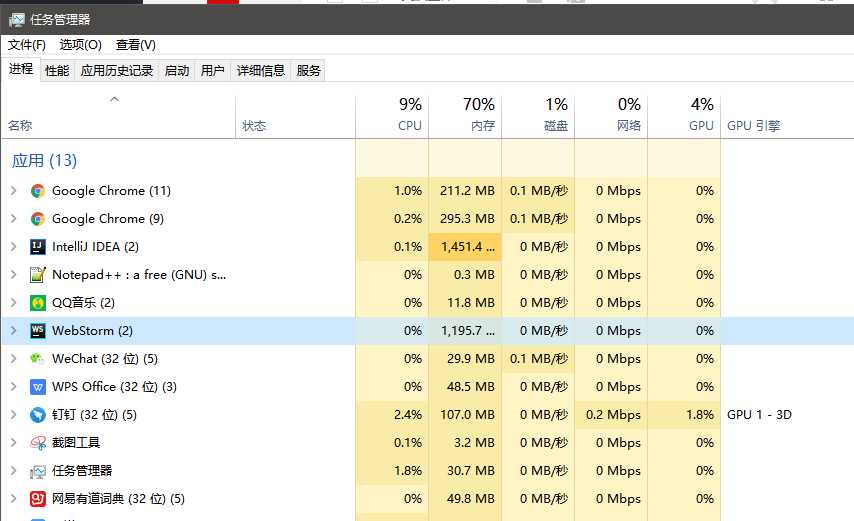Expand the 钉钉 (32 位) group
Screen dimensions: 854x521
pos(14,415)
